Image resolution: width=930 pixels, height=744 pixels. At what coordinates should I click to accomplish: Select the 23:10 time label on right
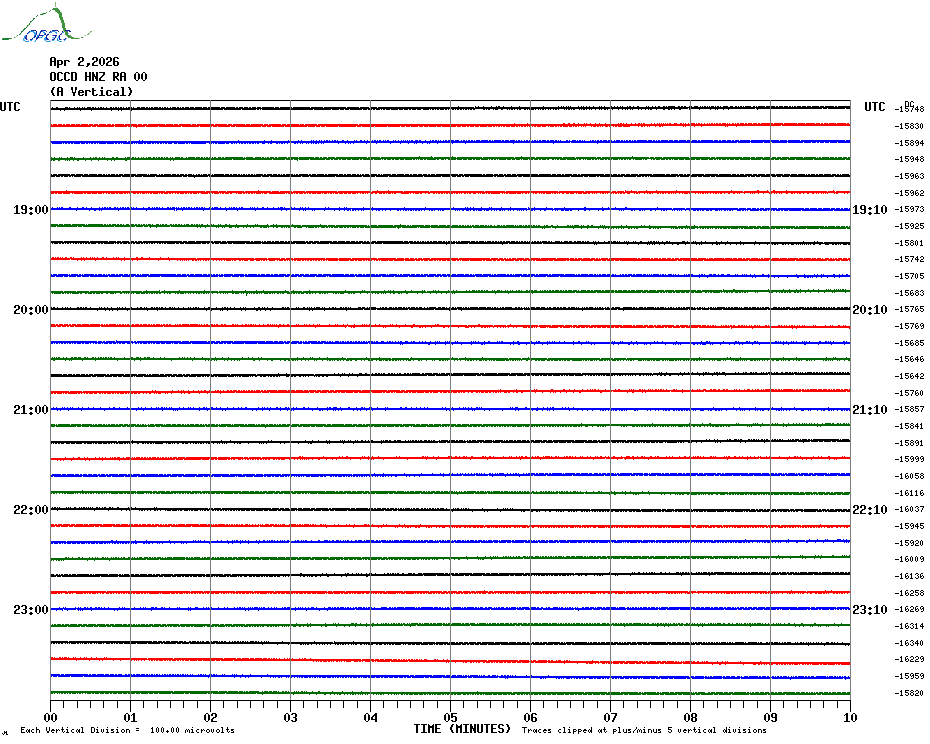tap(869, 610)
